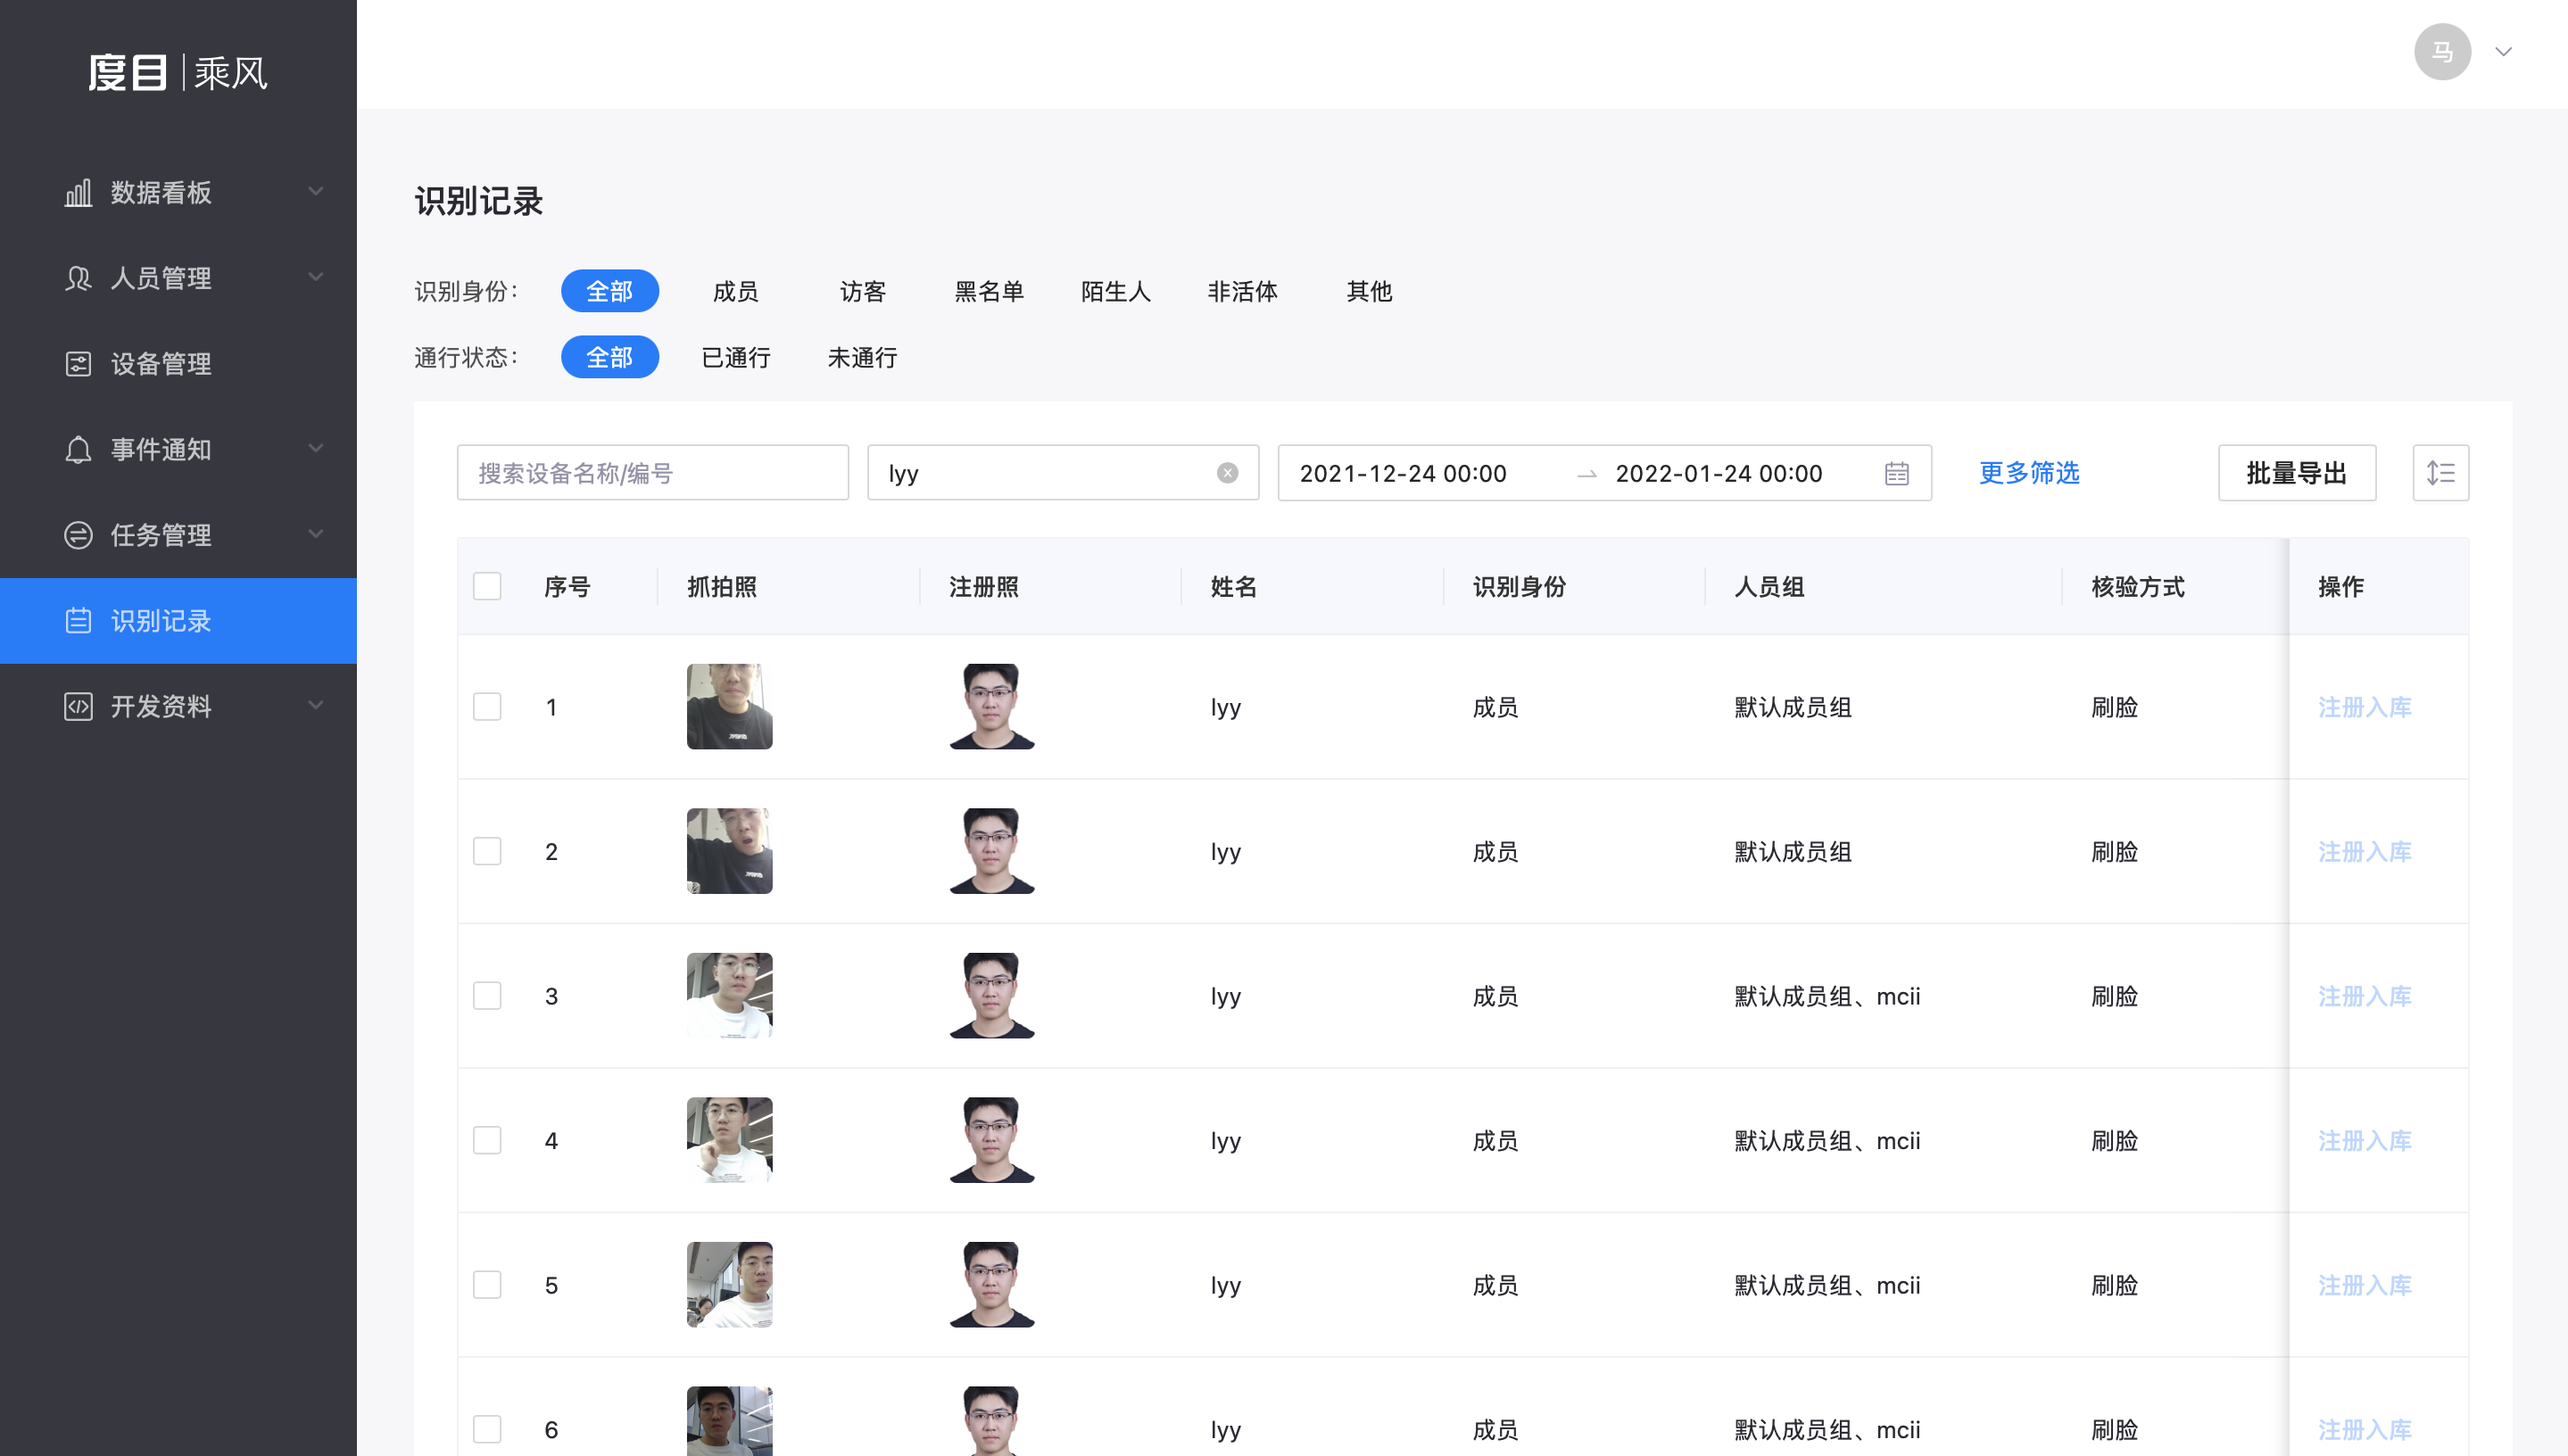The image size is (2568, 1456).
Task: Click the 事件通知 bell icon
Action: click(x=78, y=450)
